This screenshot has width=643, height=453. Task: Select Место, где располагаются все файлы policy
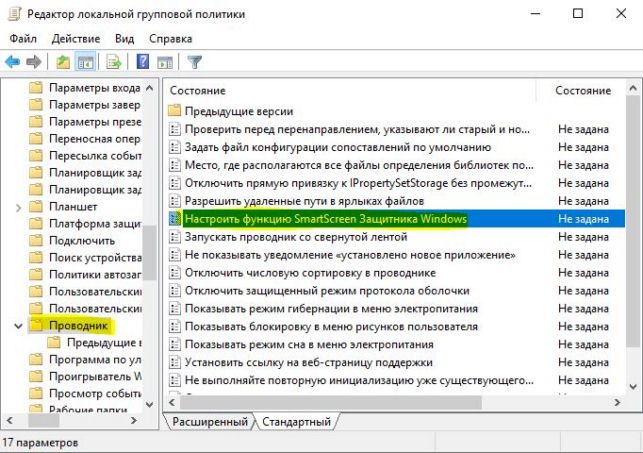click(359, 165)
